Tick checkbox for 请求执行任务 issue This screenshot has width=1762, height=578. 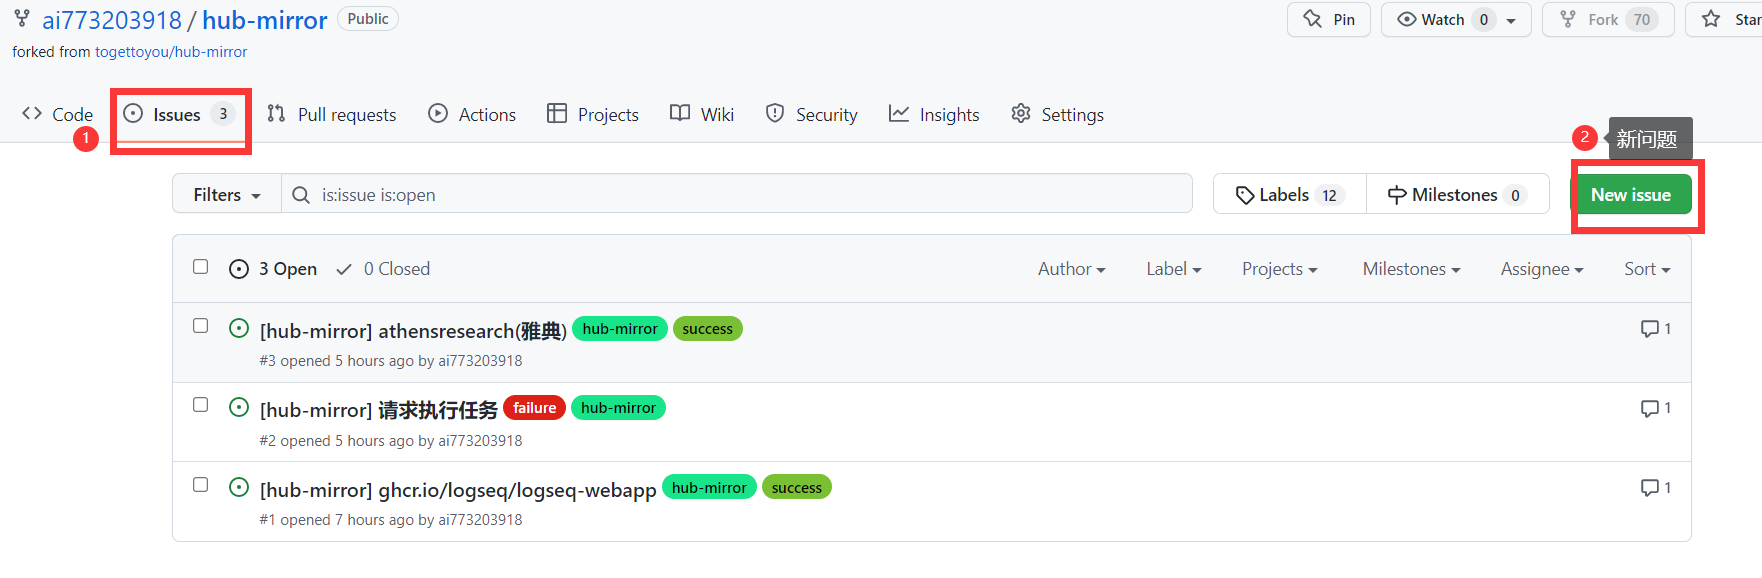pos(201,405)
